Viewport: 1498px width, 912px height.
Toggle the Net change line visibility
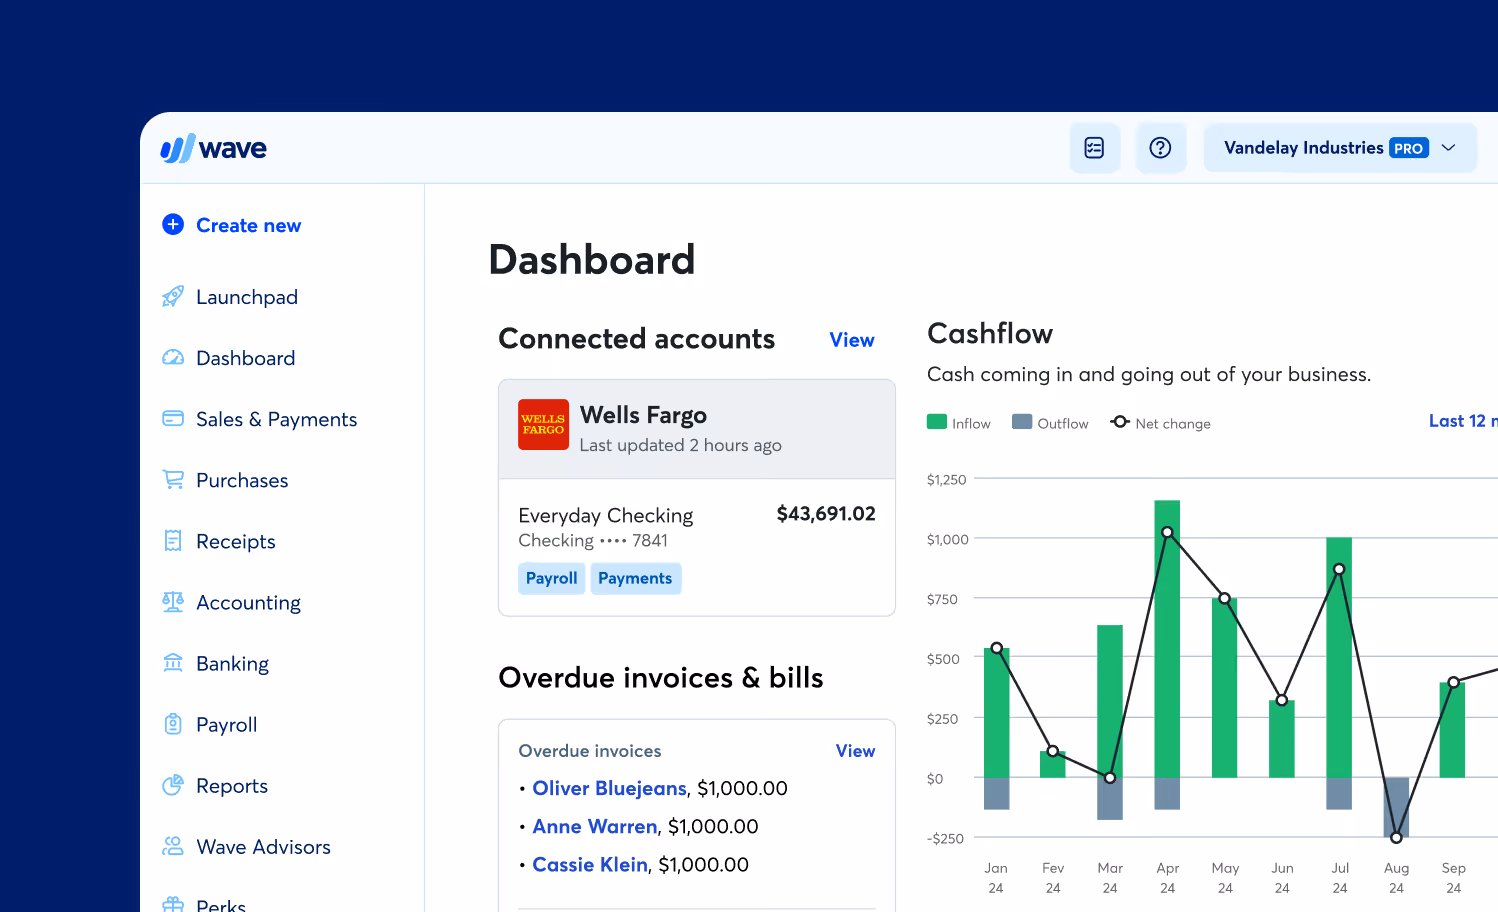pos(1160,422)
